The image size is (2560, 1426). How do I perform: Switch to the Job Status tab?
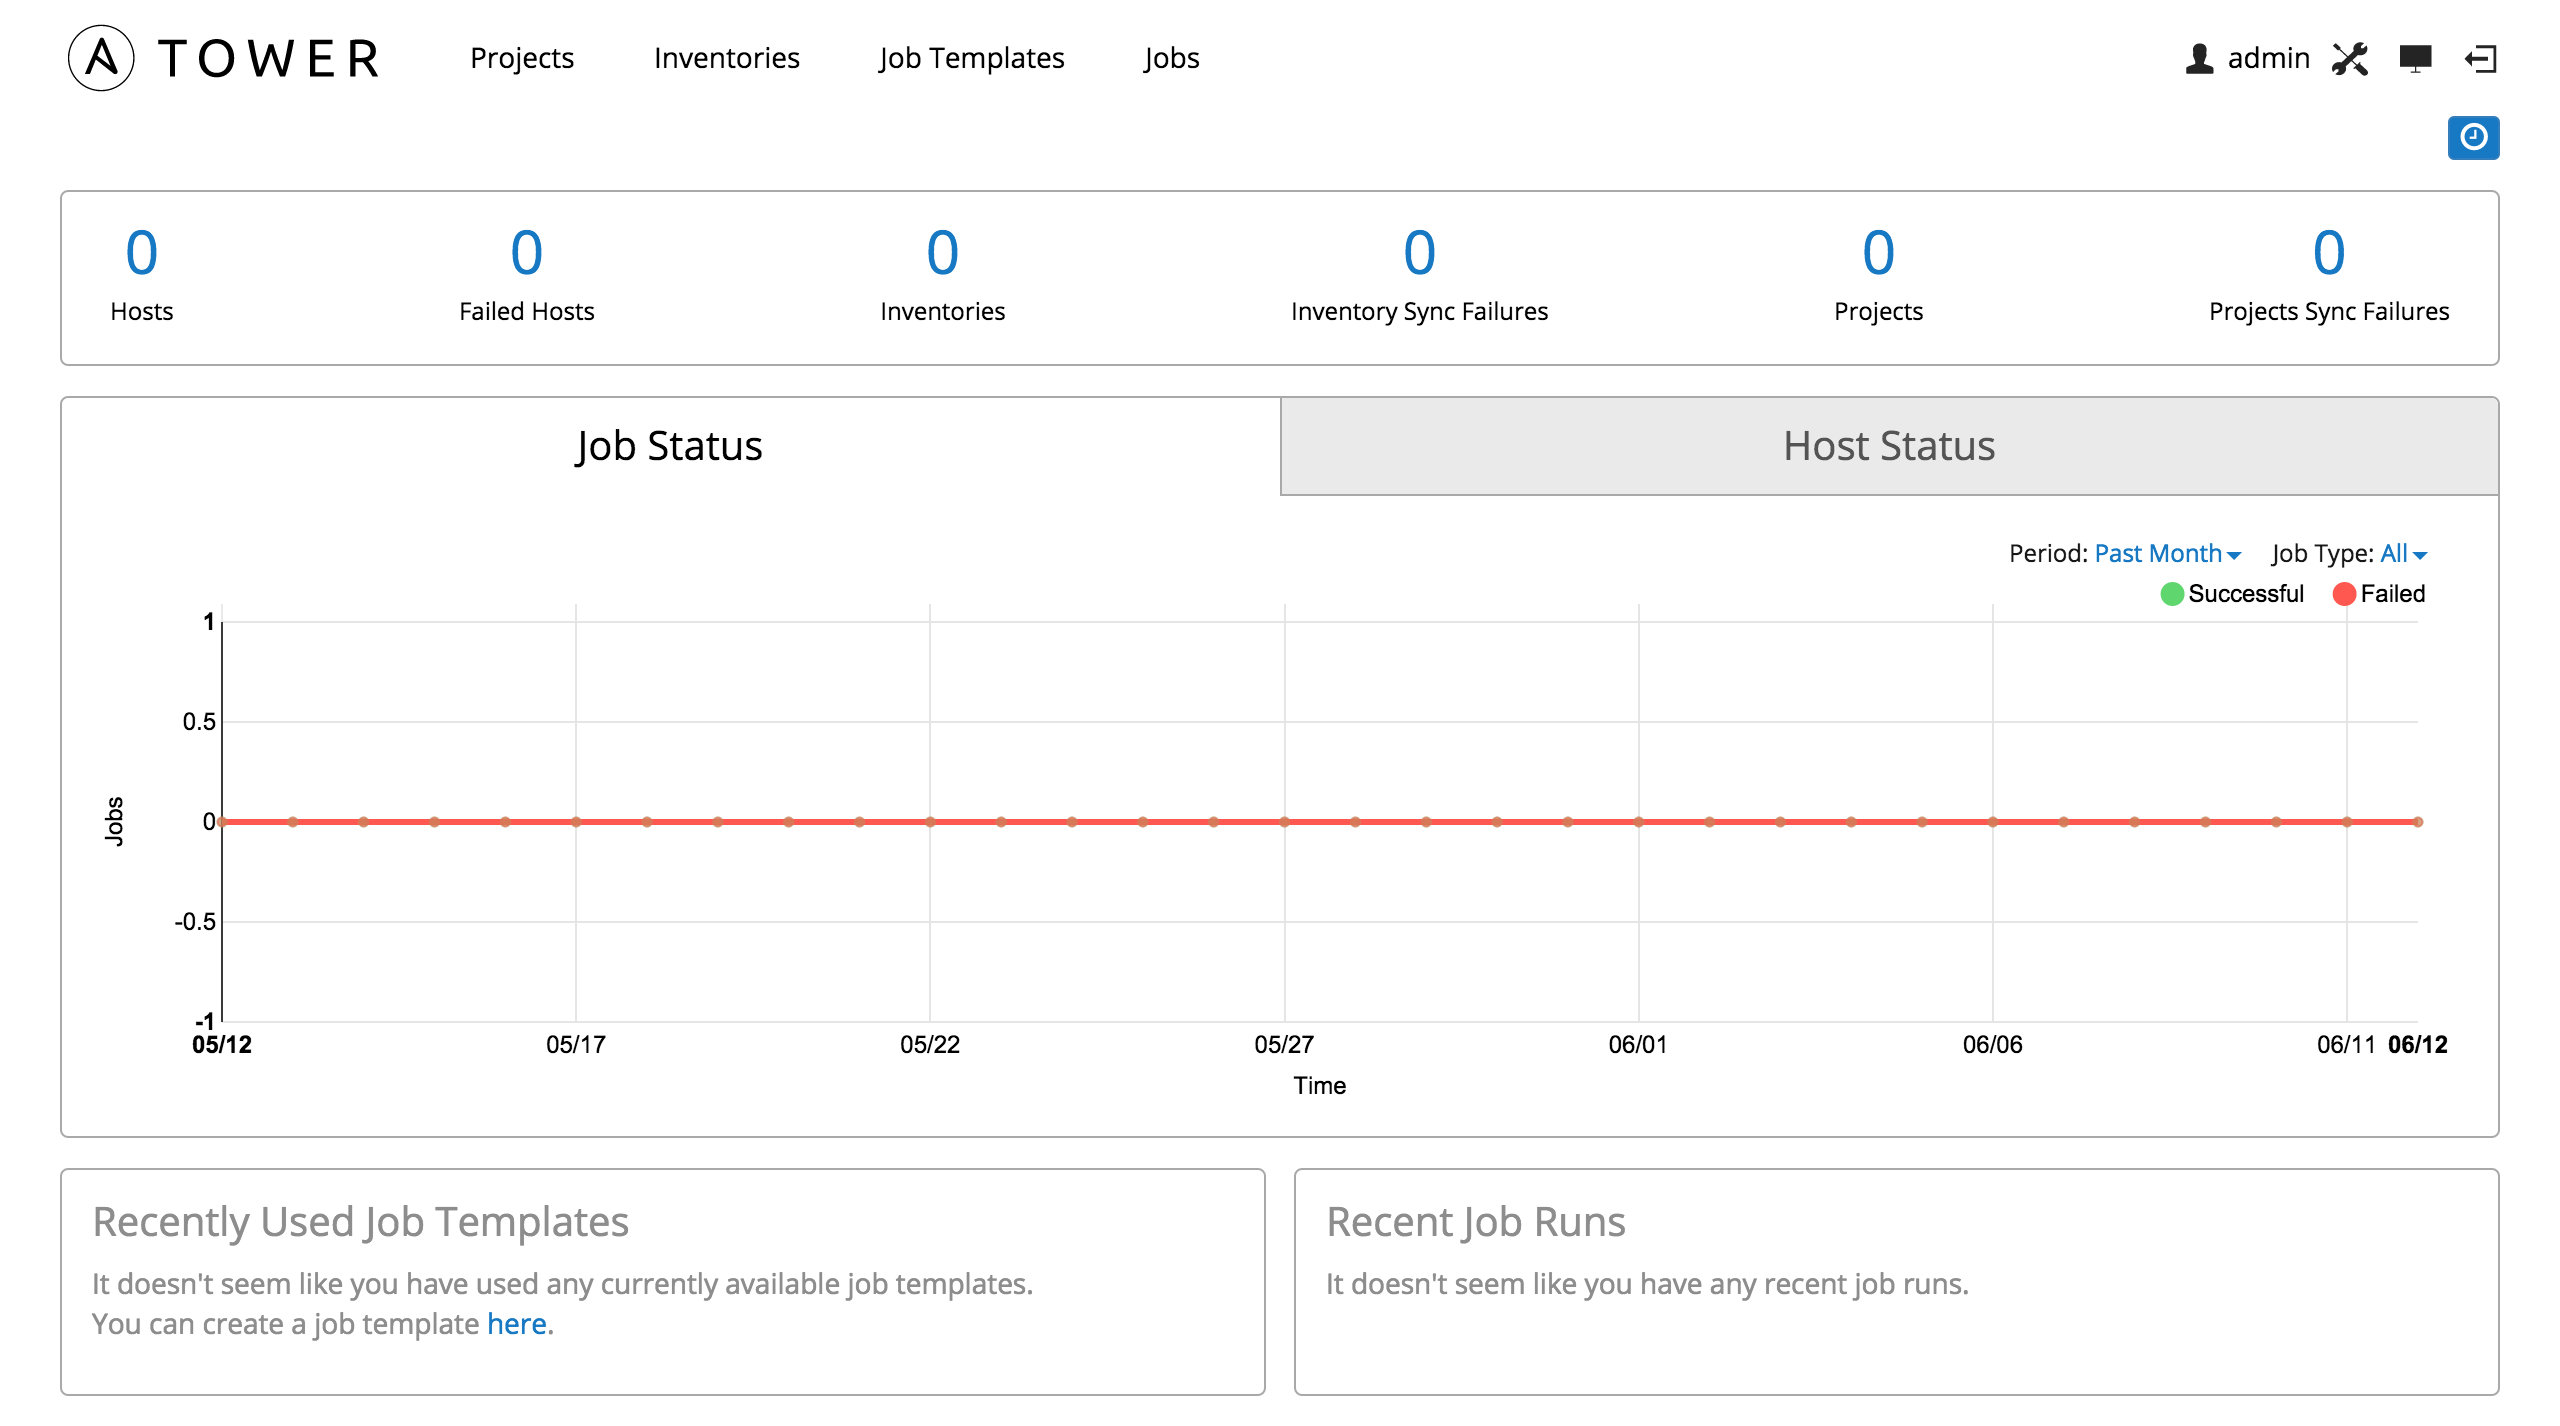click(670, 446)
